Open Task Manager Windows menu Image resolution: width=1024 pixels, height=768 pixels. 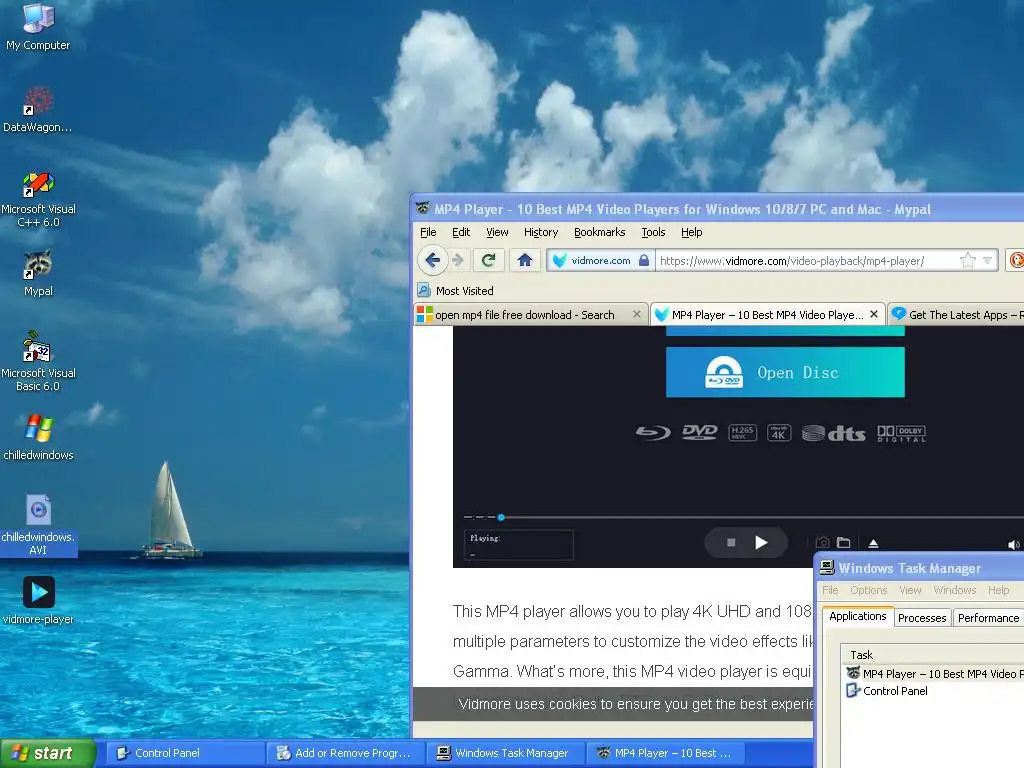(955, 590)
